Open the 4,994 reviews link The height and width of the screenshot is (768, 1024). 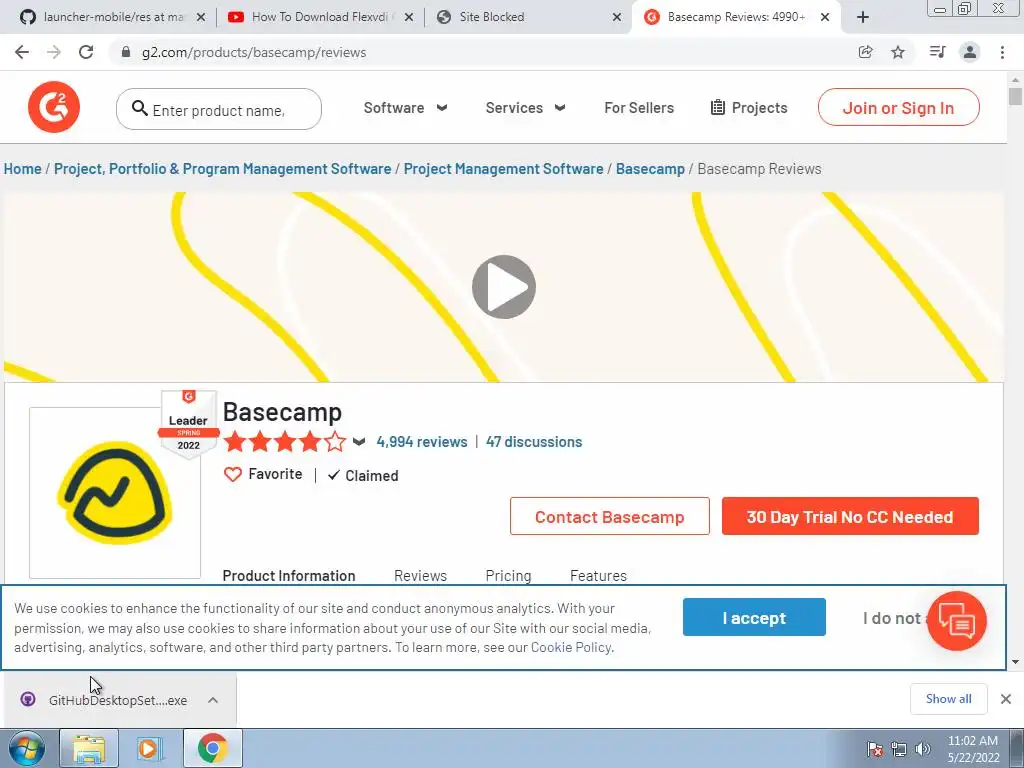(x=422, y=442)
